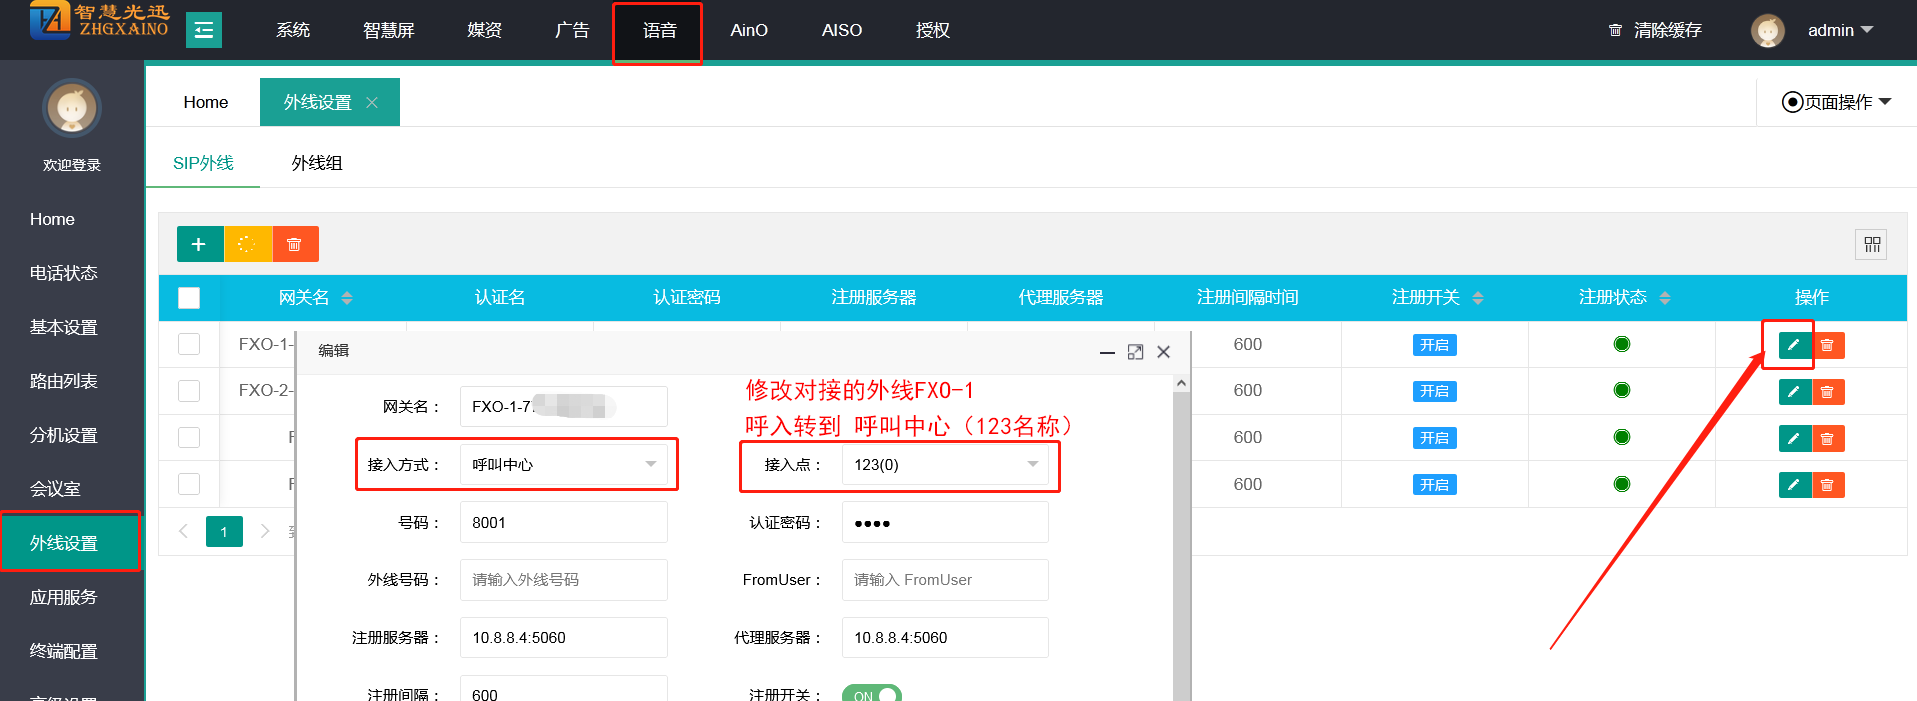Expand the 接入点 dropdown showing 123(0)
The width and height of the screenshot is (1917, 701).
944,465
